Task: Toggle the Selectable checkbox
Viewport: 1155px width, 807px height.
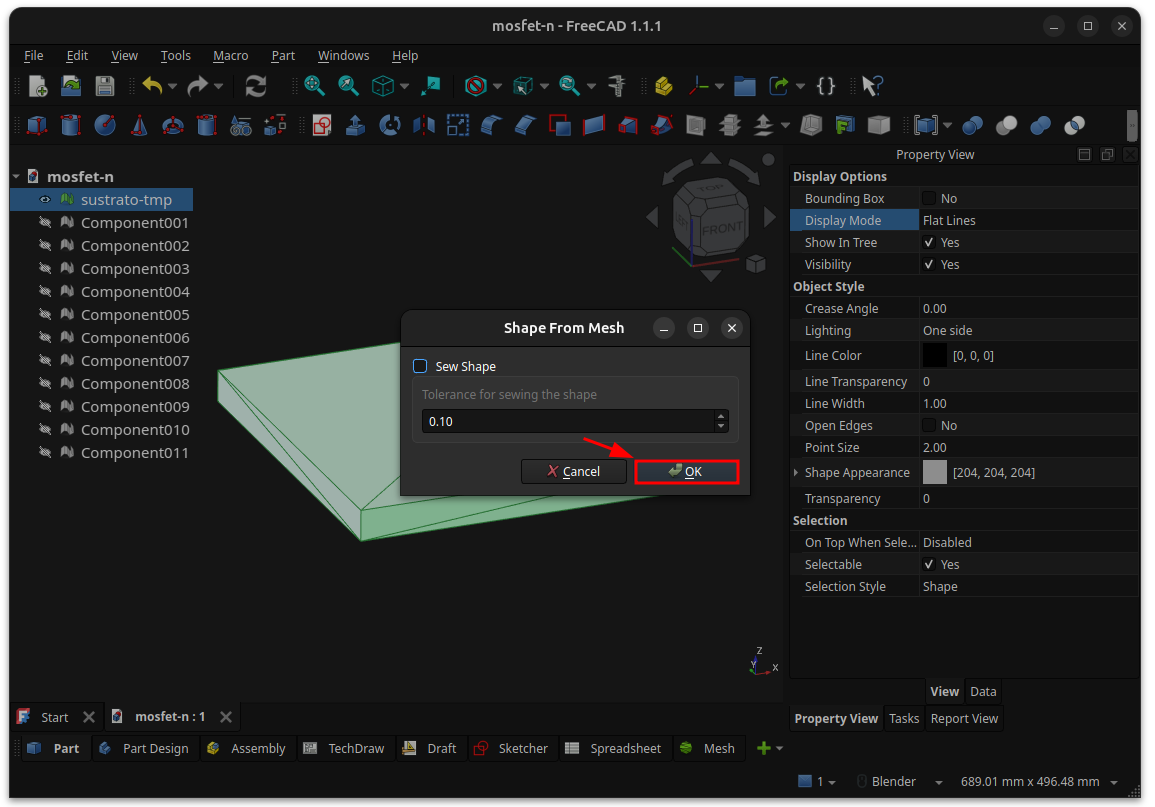Action: [x=929, y=565]
